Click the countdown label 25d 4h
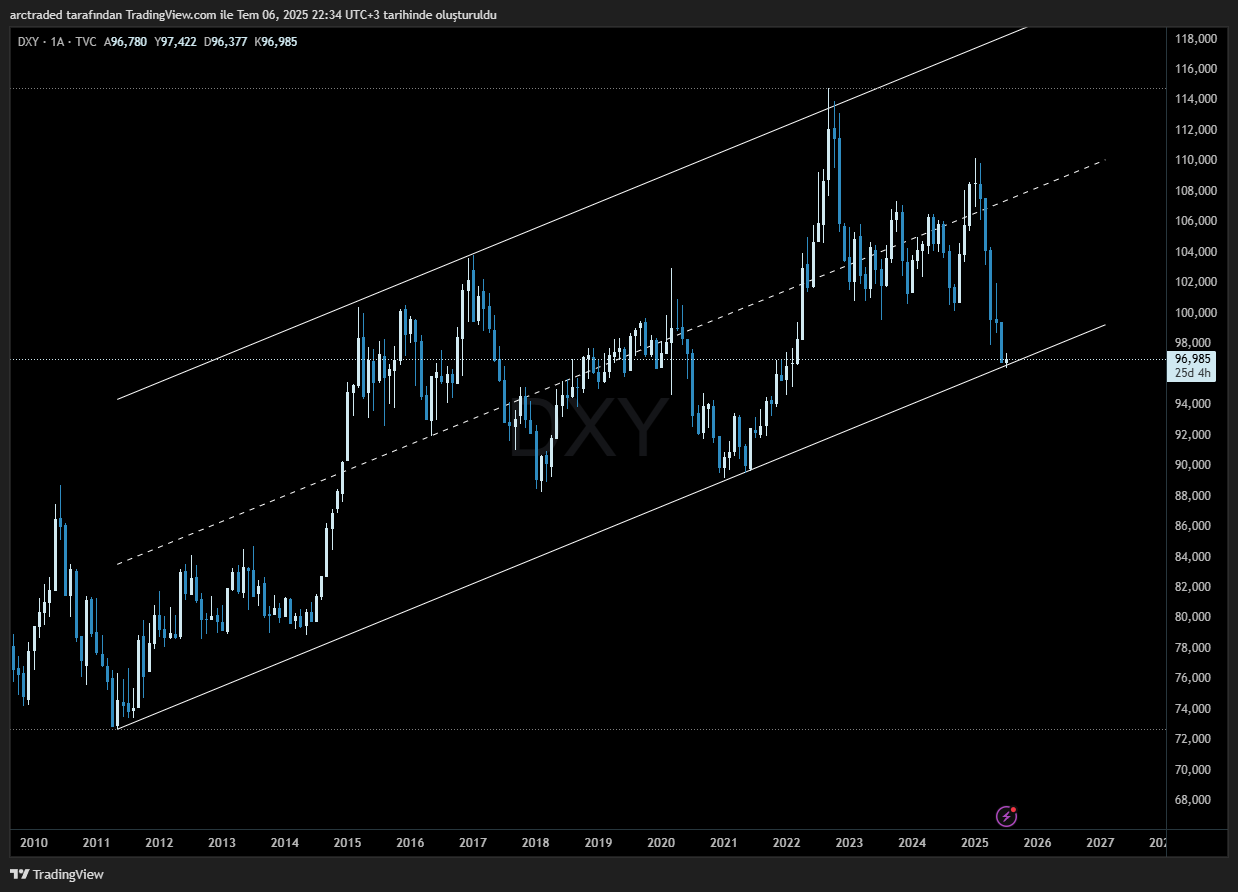This screenshot has height=892, width=1238. pos(1193,373)
